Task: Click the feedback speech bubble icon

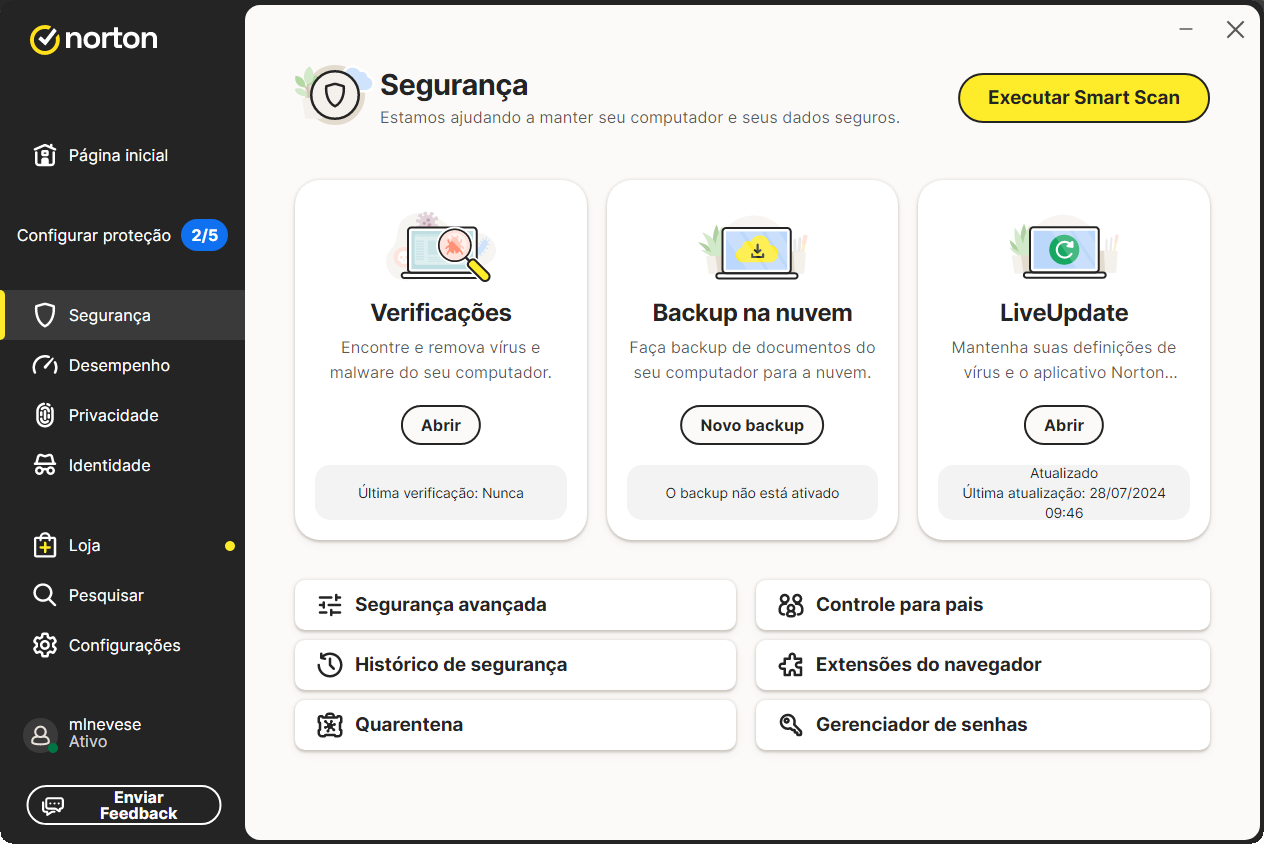Action: coord(53,805)
